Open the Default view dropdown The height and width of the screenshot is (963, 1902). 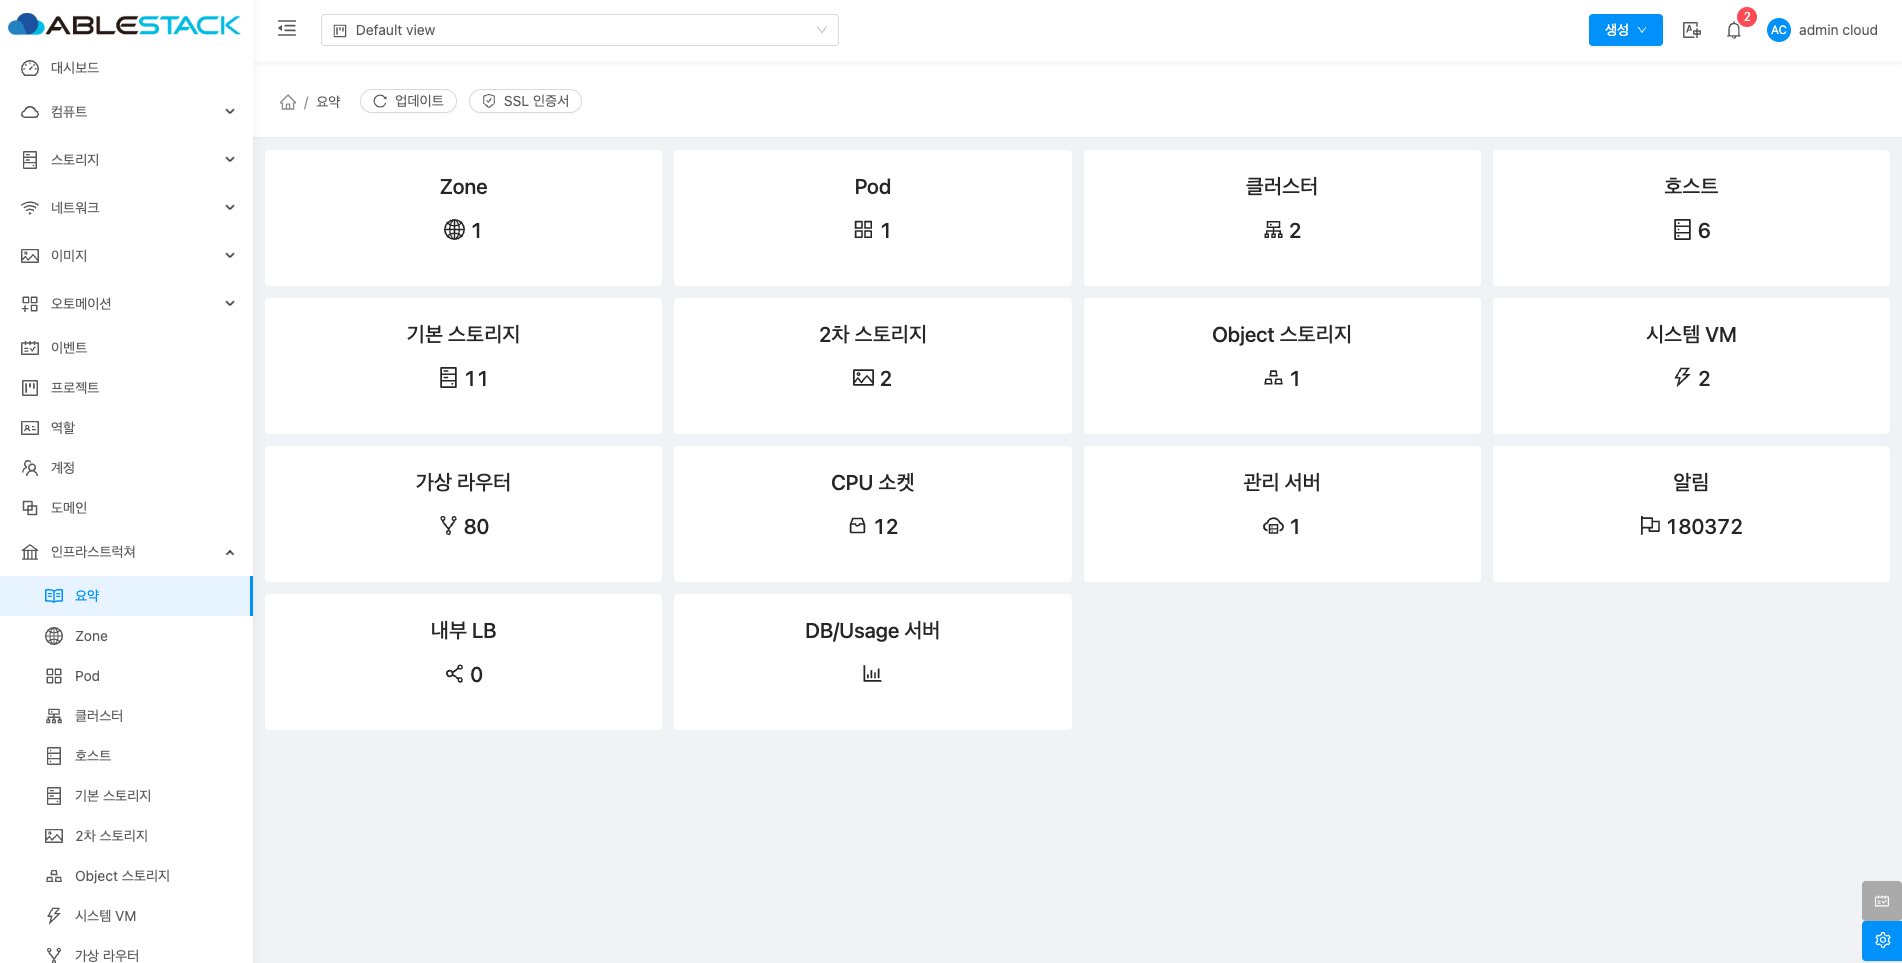[579, 30]
